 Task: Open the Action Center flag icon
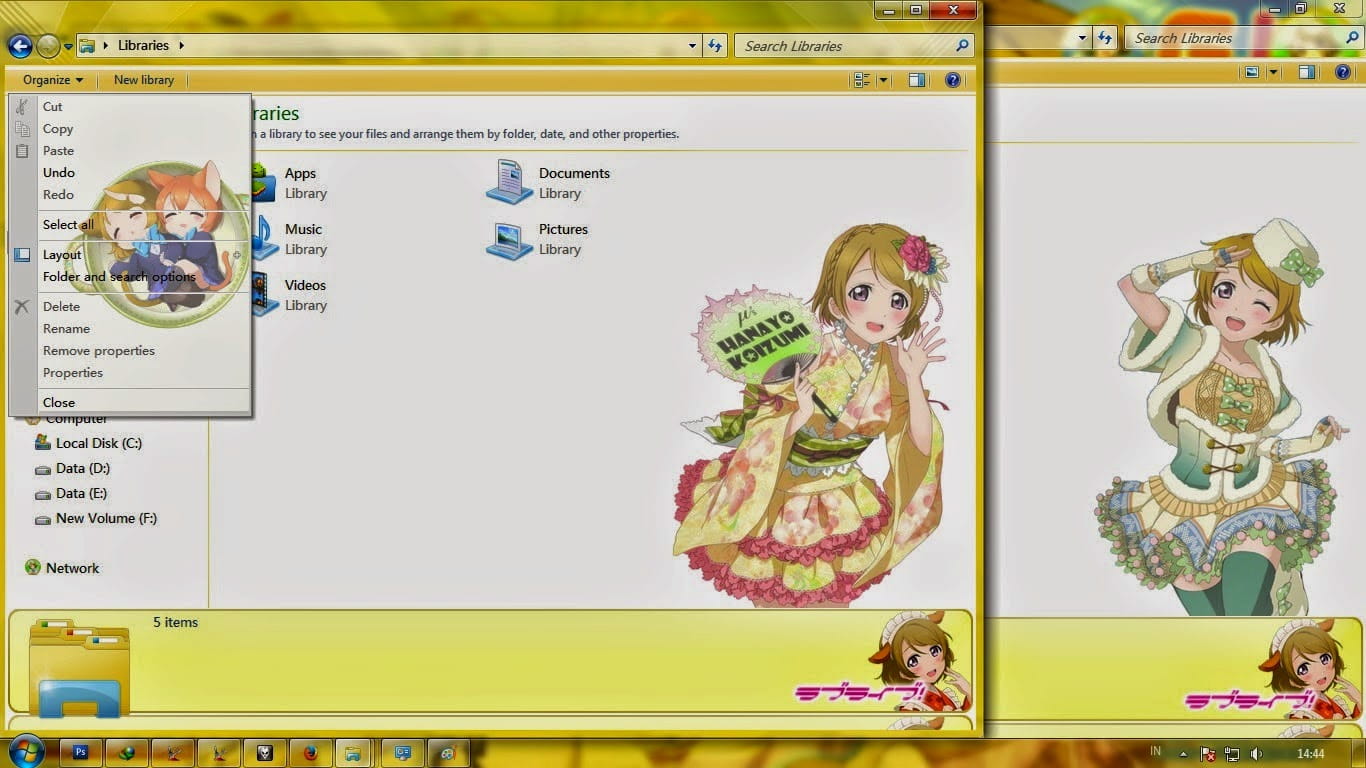[1208, 753]
